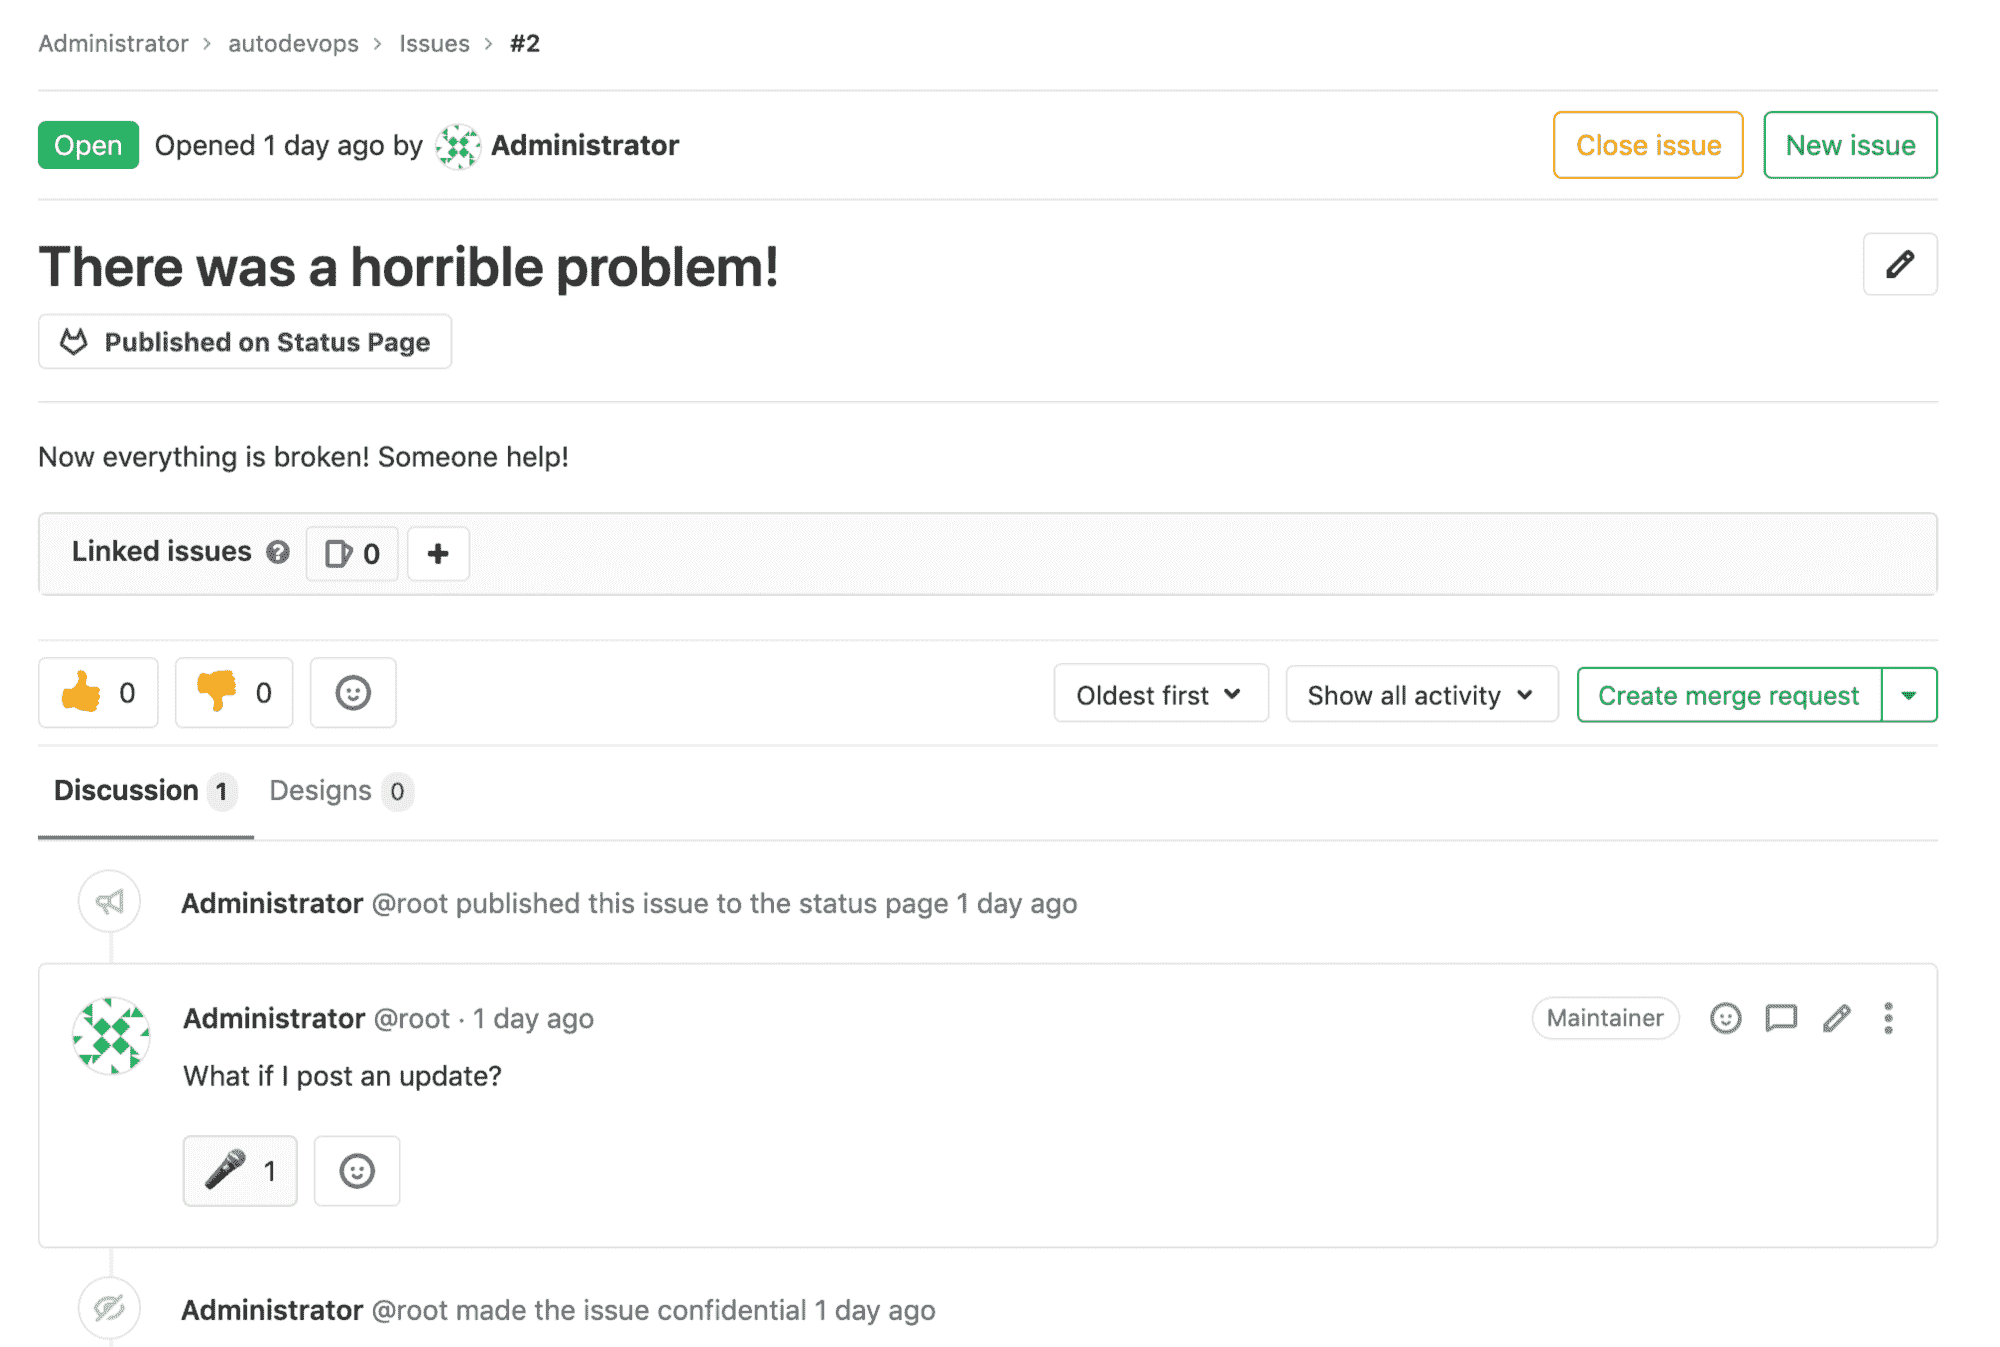
Task: Open the autodevops breadcrumb link
Action: click(x=293, y=44)
